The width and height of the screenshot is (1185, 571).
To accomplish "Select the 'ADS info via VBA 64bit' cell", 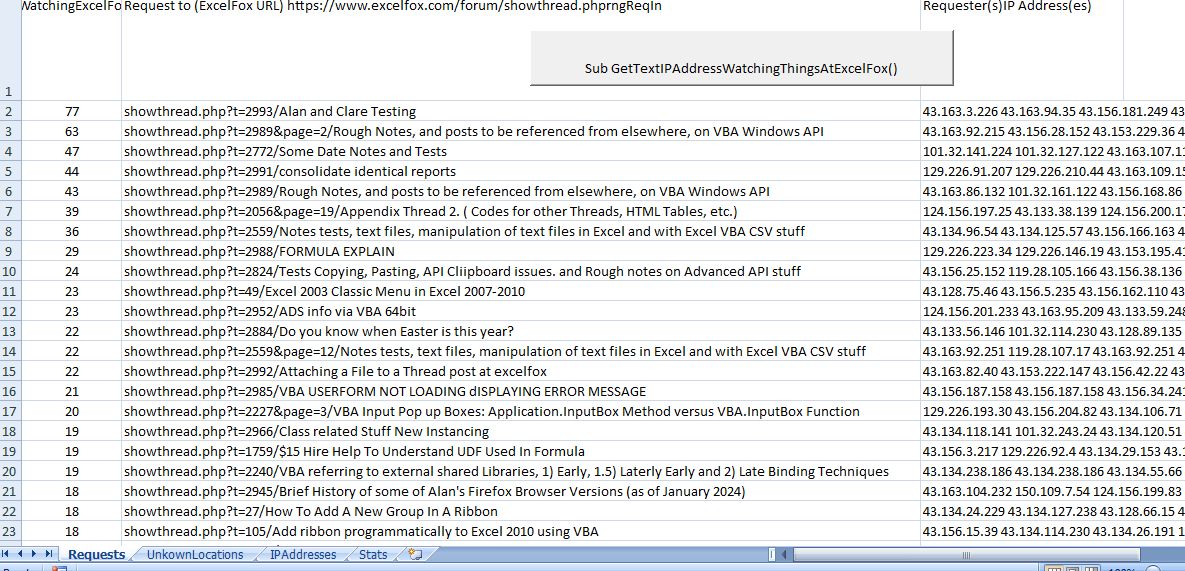I will pos(521,311).
